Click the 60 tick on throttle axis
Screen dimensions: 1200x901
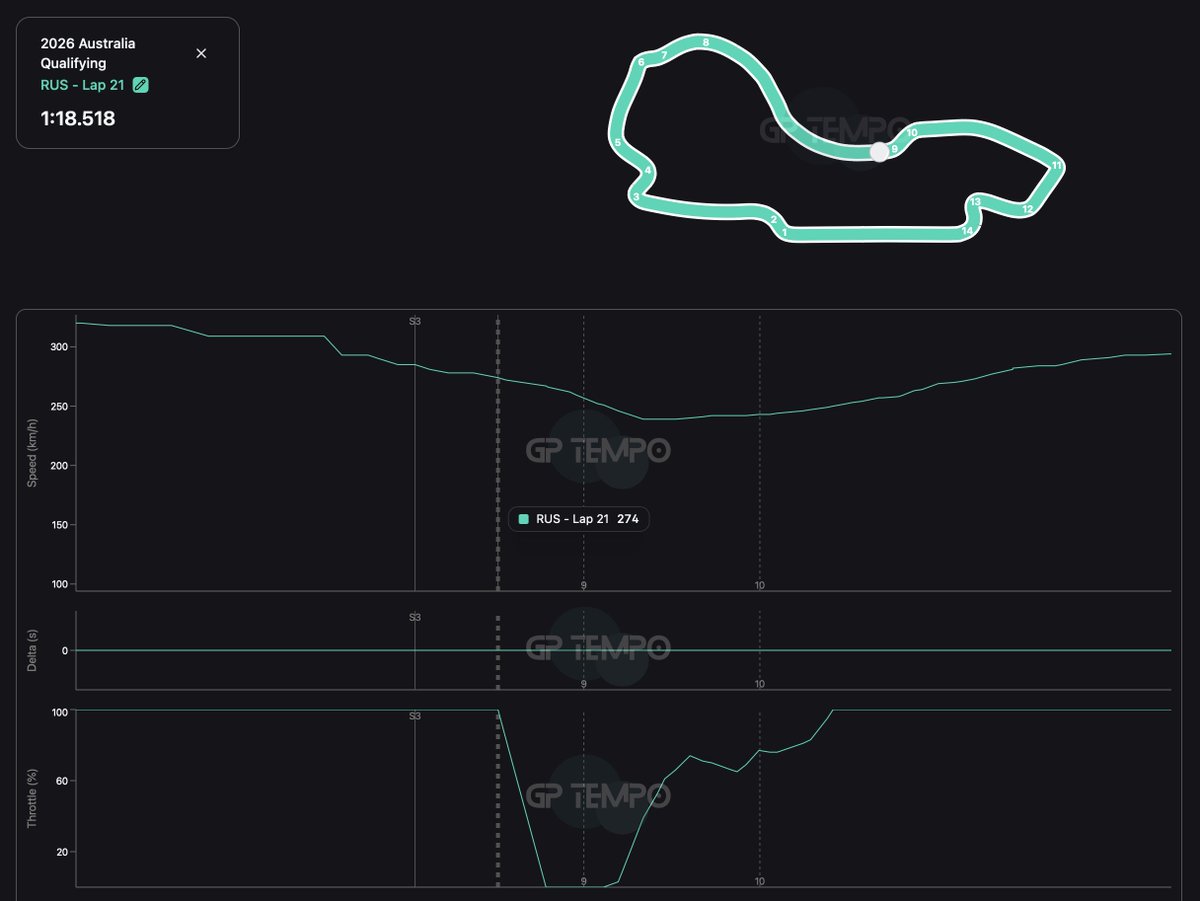(x=61, y=781)
